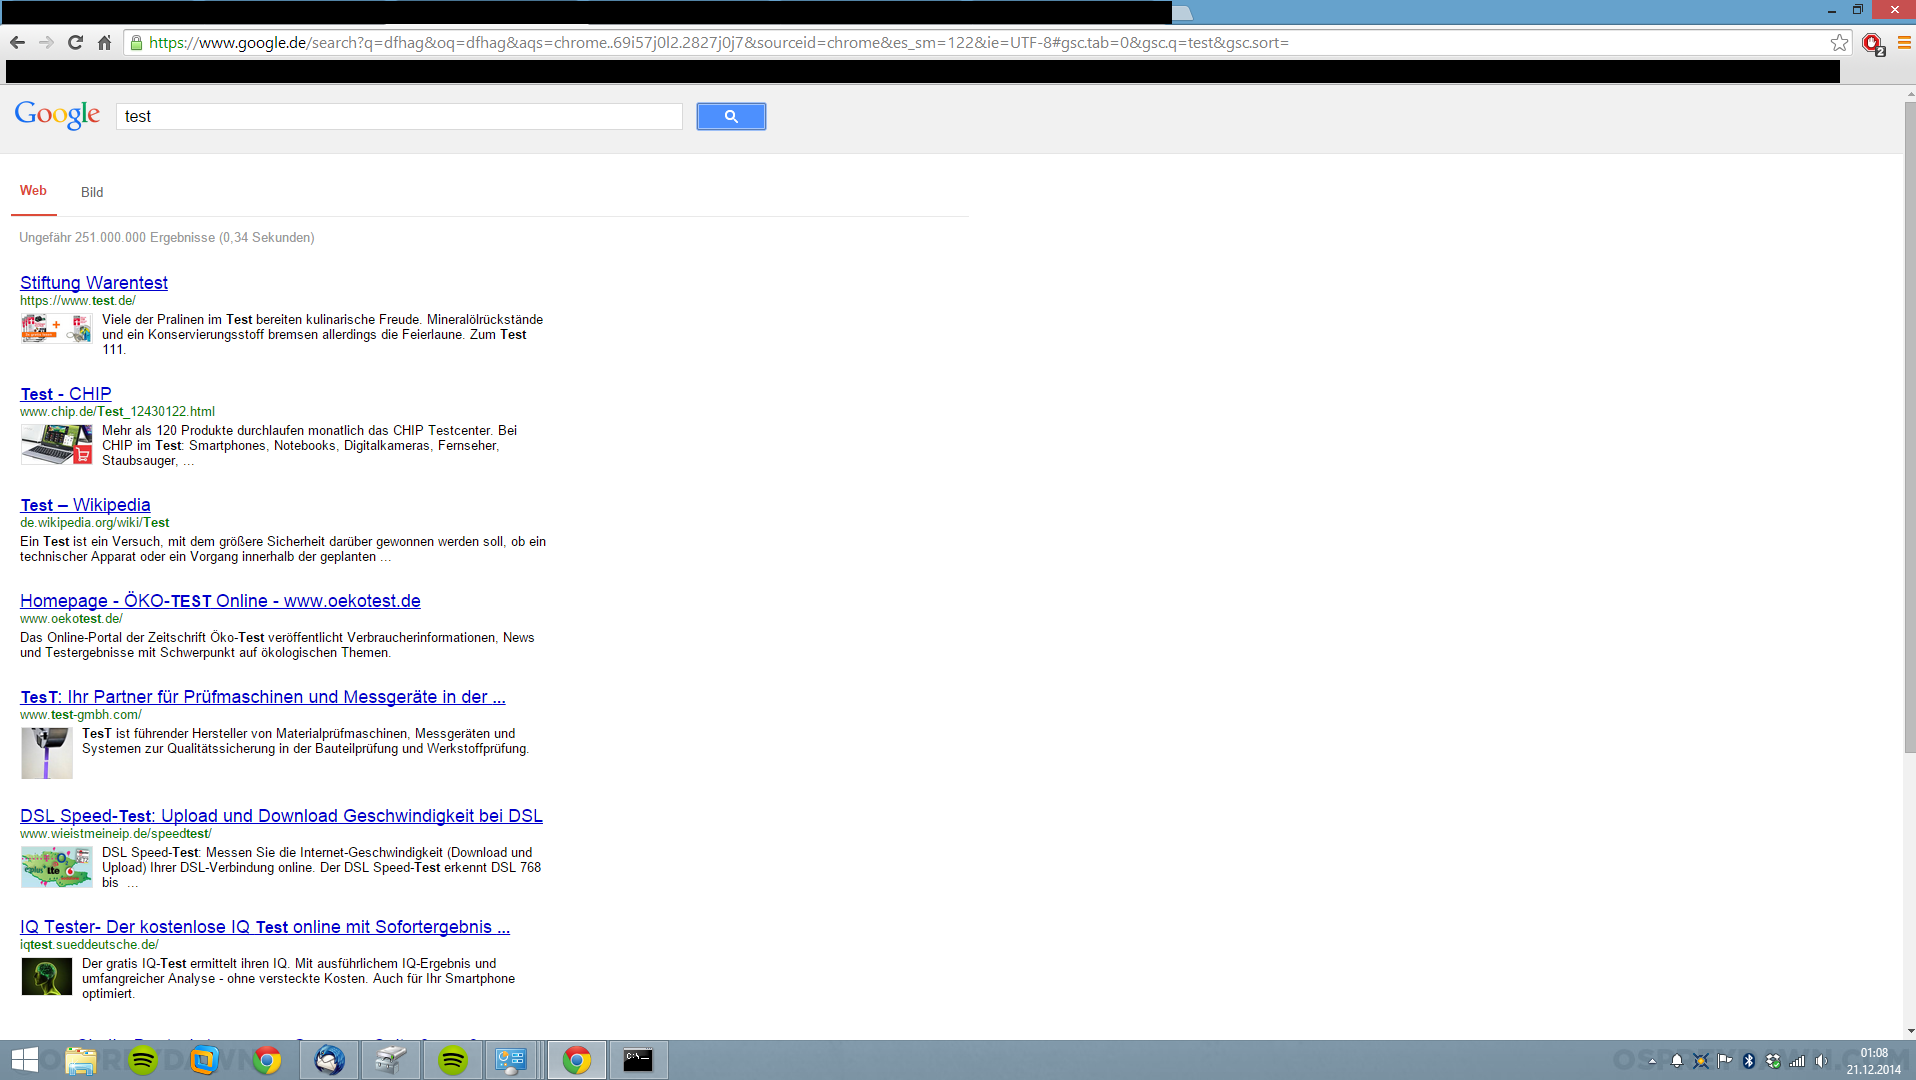Screen dimensions: 1916x1080
Task: Click the CHIP laptop thumbnail
Action: tap(57, 444)
